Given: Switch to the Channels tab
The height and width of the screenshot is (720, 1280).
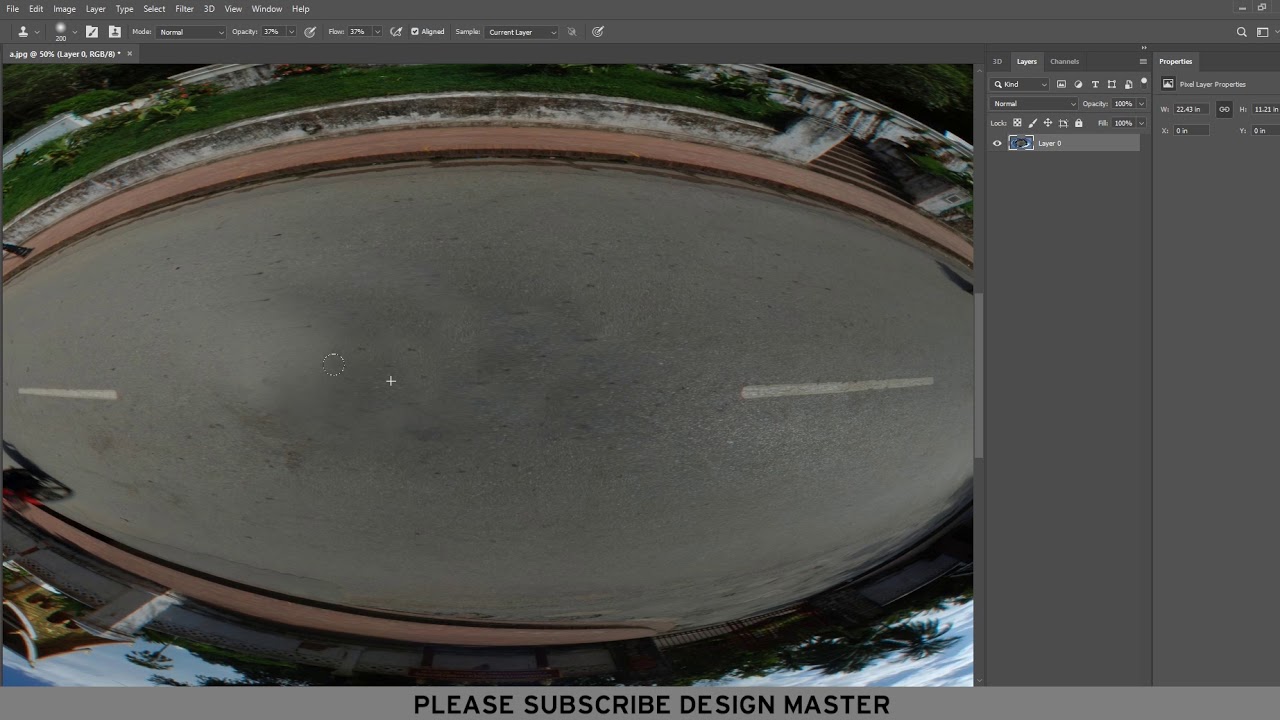Looking at the screenshot, I should [x=1065, y=62].
